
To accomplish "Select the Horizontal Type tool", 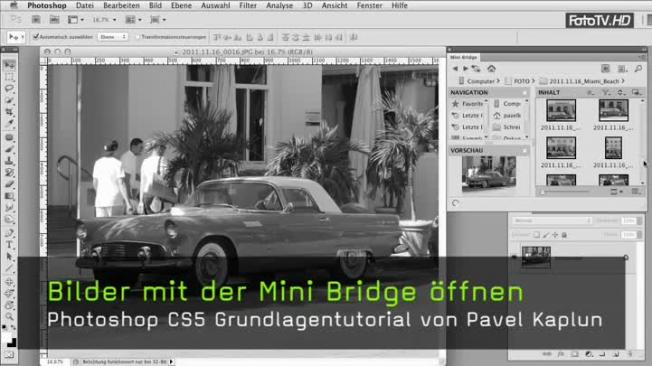I will coord(9,245).
